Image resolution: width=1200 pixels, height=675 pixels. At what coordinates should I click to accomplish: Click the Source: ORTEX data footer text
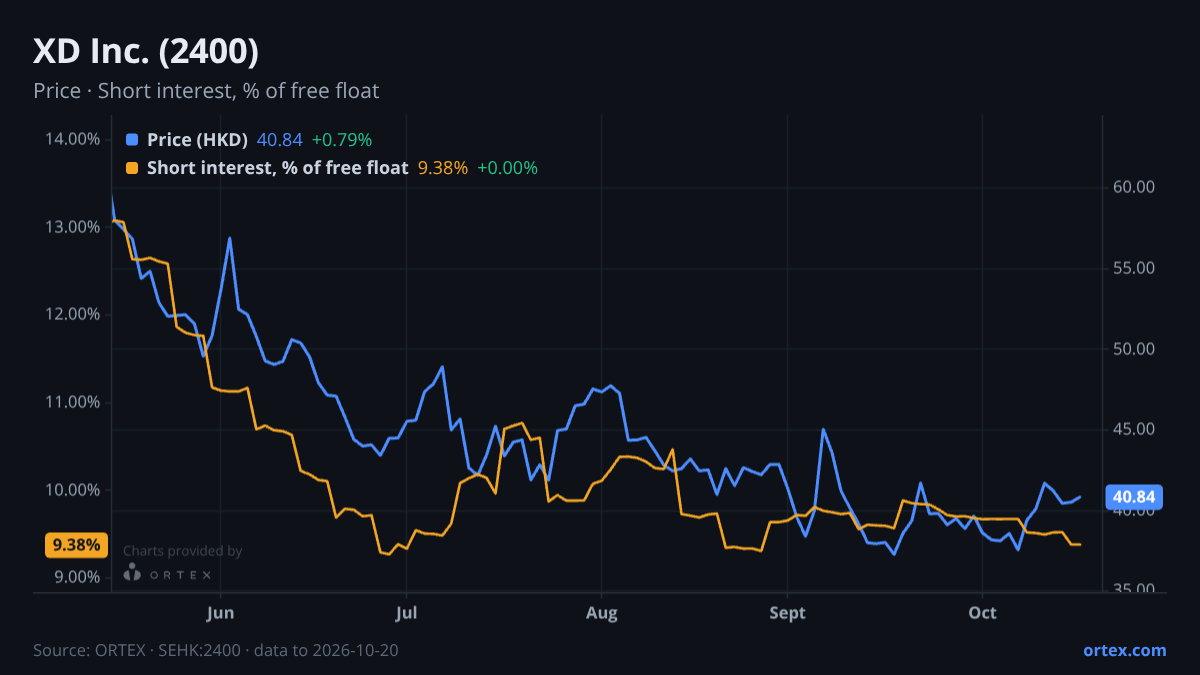(216, 650)
